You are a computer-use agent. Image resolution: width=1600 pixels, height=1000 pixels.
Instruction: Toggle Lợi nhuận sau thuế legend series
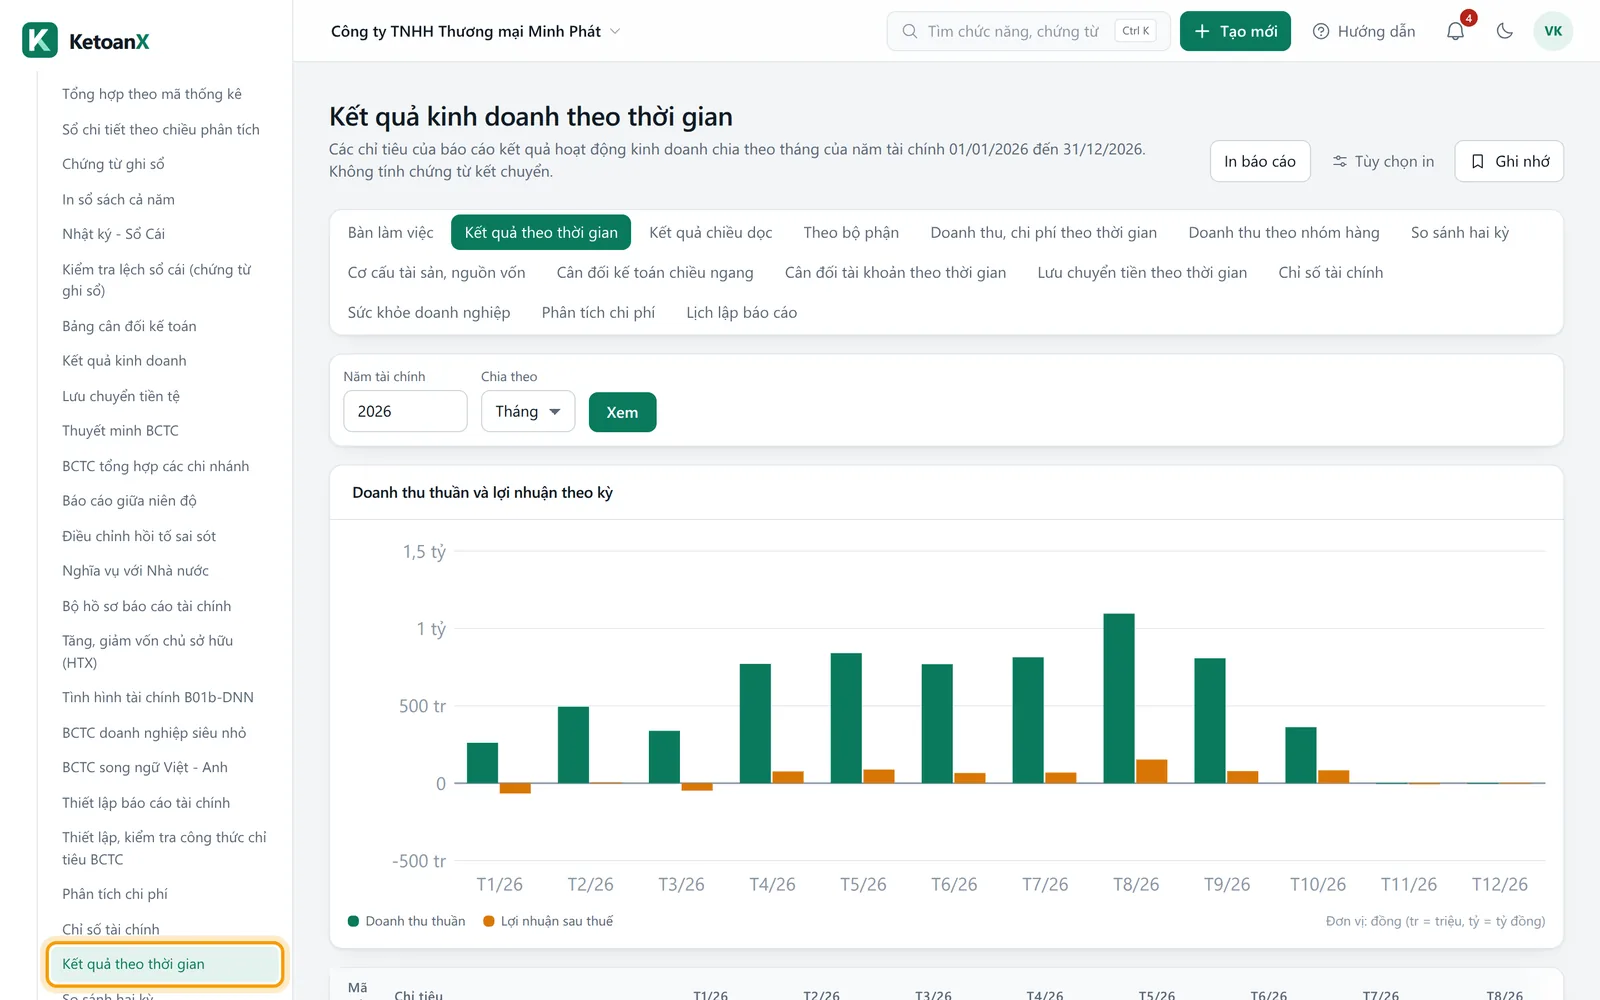point(548,921)
